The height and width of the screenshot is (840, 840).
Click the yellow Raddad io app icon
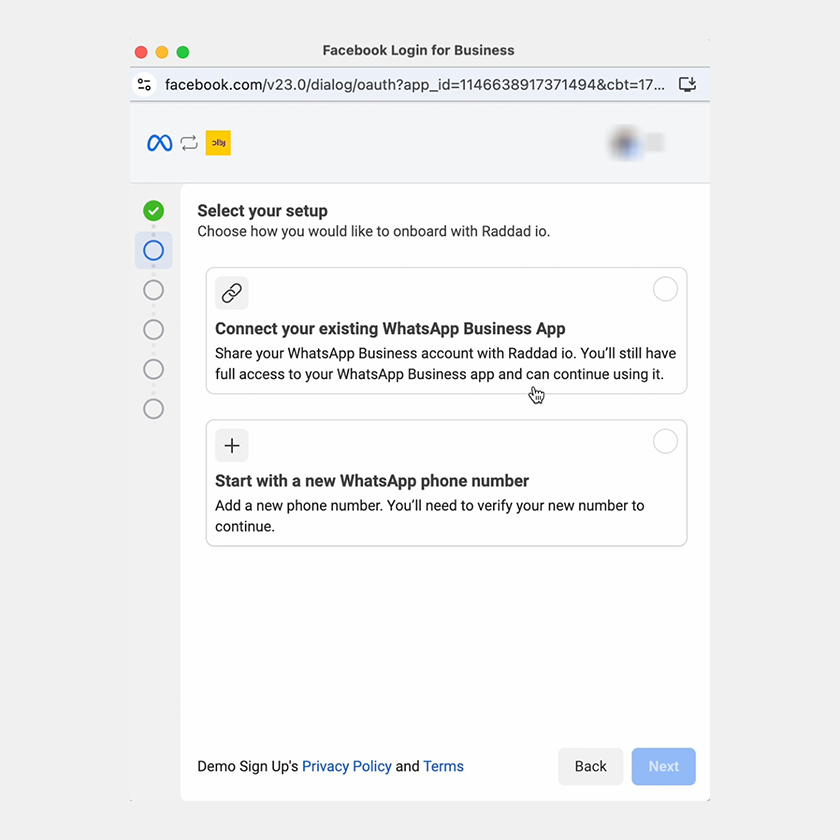[218, 143]
